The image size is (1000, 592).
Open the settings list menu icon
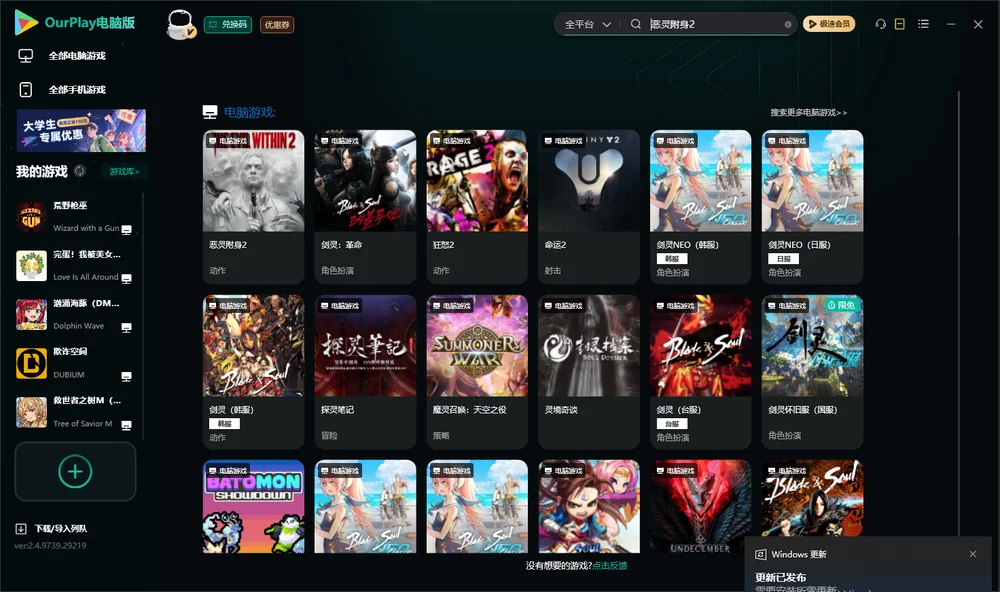[x=923, y=24]
